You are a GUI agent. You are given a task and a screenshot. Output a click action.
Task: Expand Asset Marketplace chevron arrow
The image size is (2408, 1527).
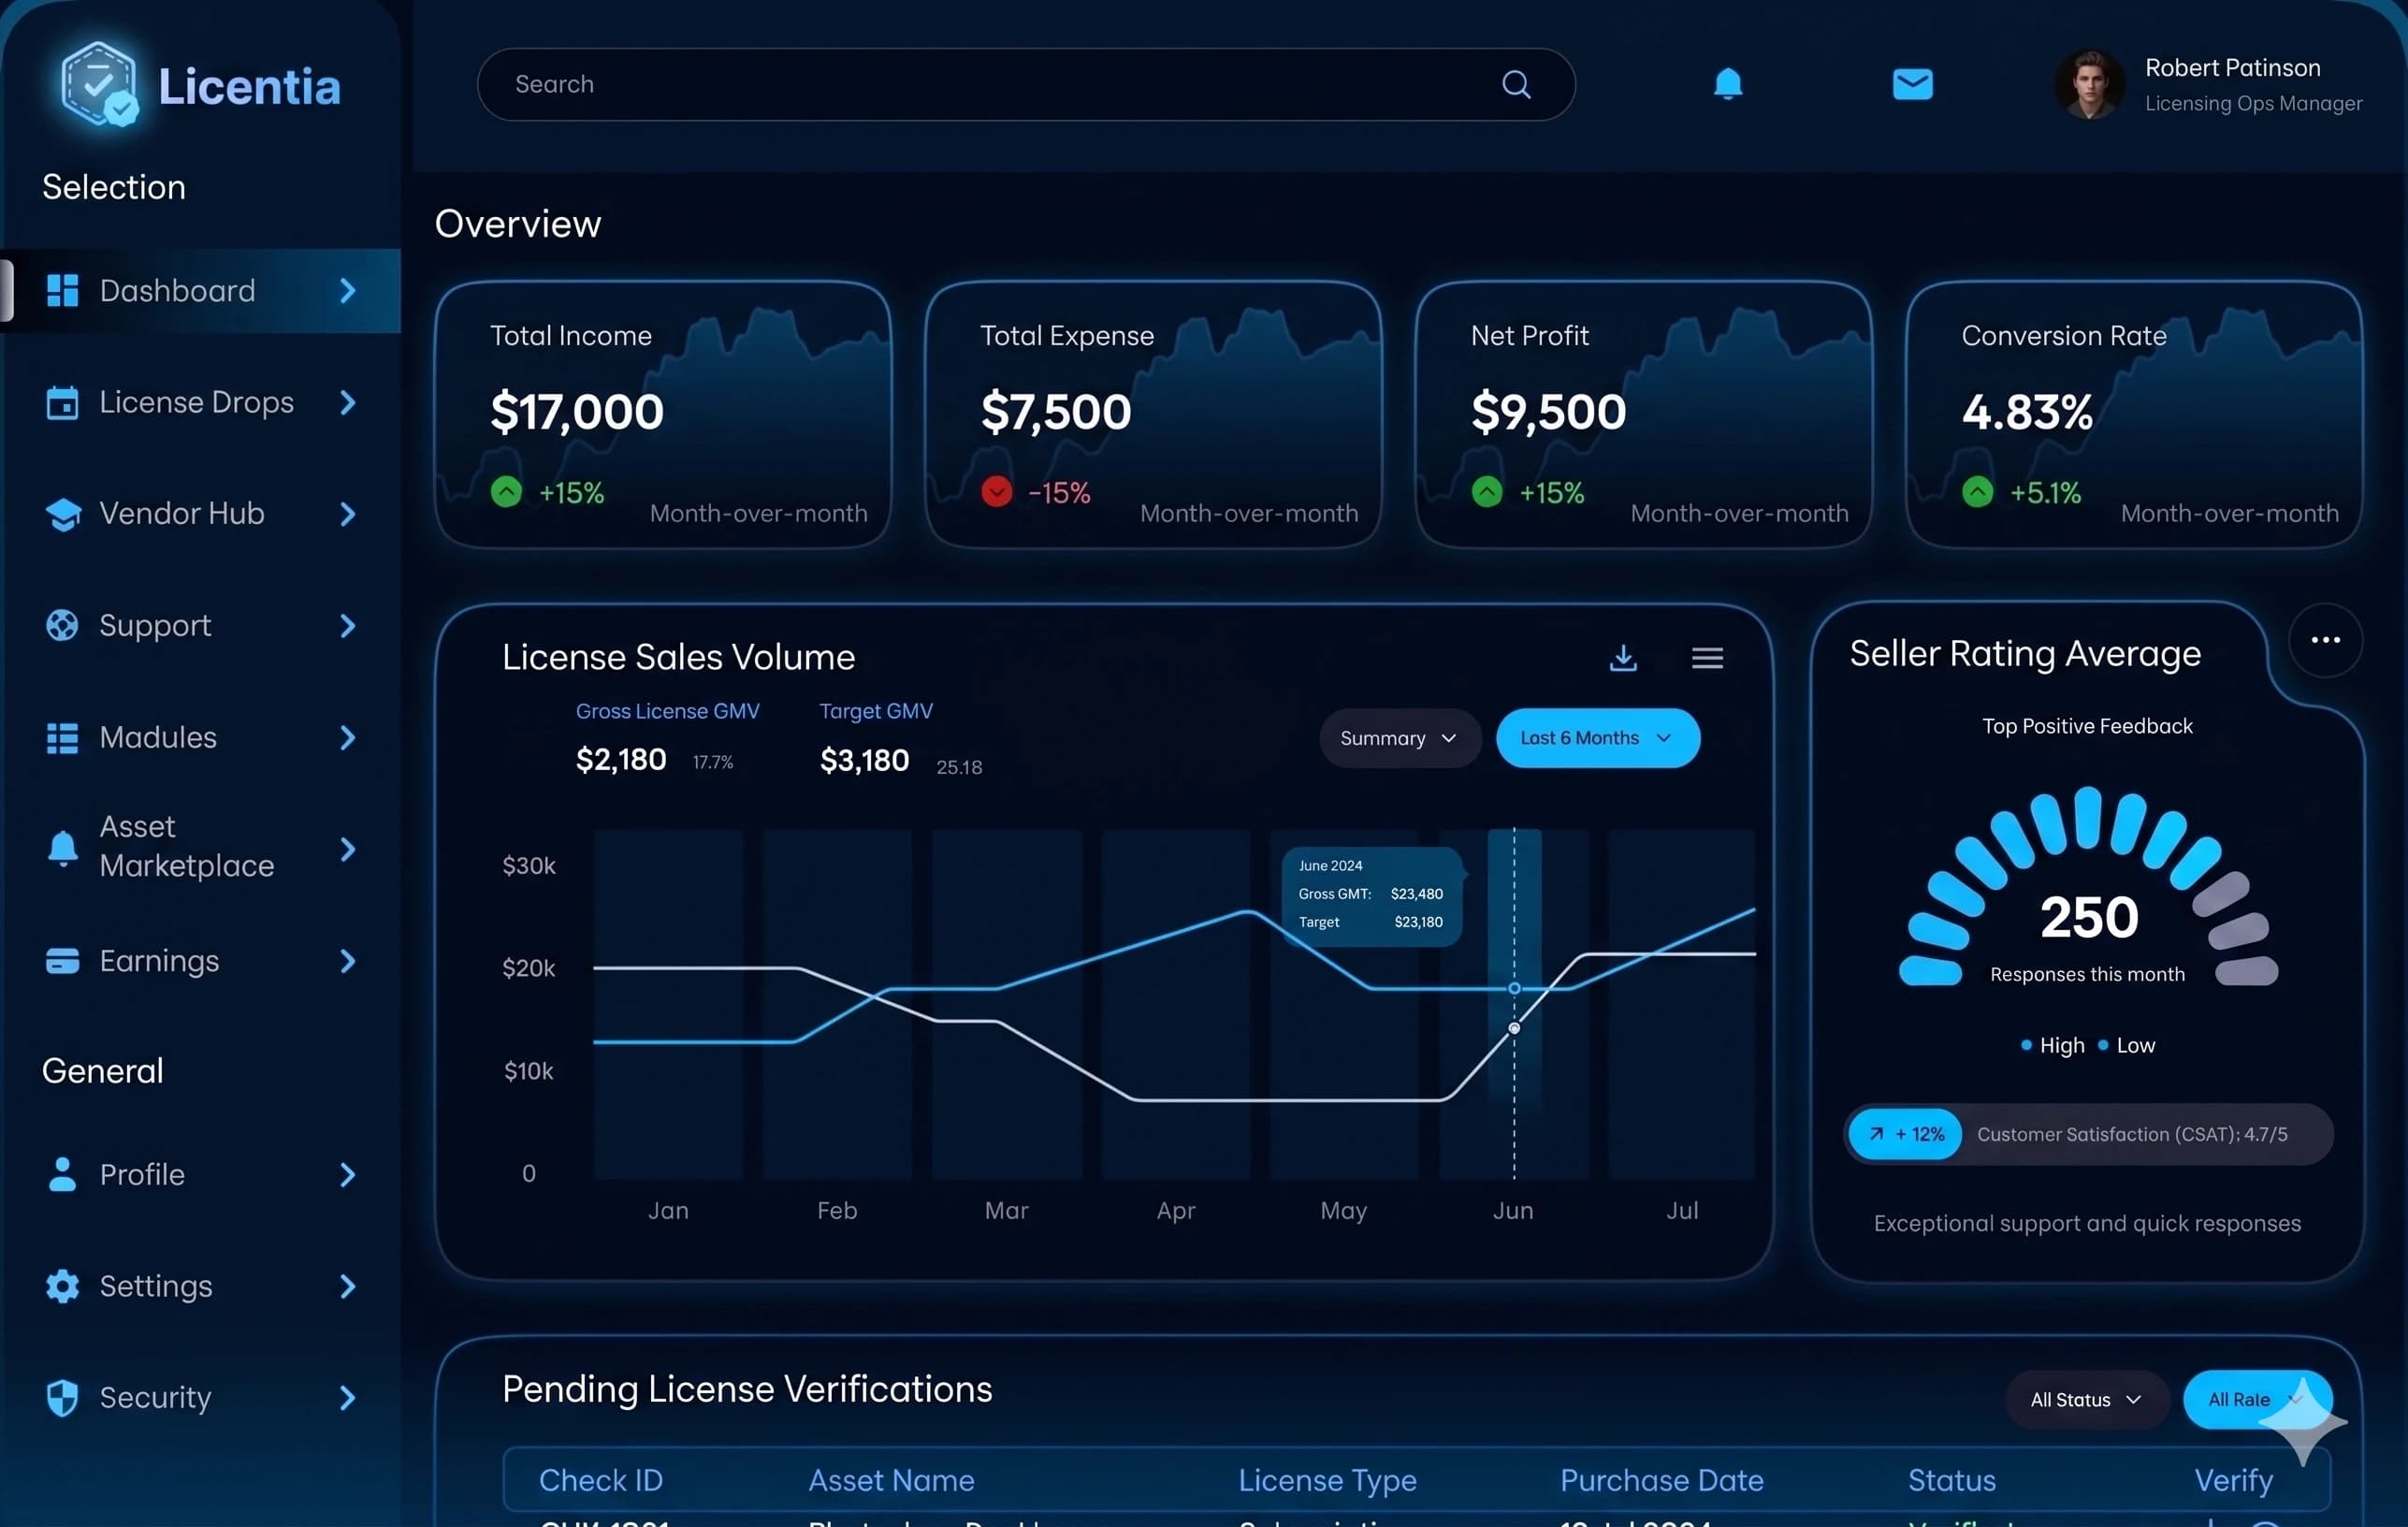coord(348,849)
